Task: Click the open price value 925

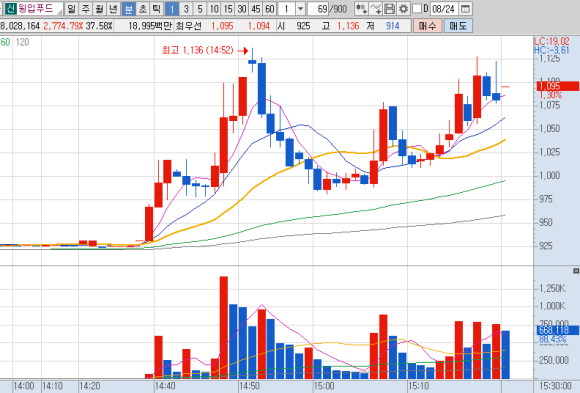Action: click(x=303, y=26)
